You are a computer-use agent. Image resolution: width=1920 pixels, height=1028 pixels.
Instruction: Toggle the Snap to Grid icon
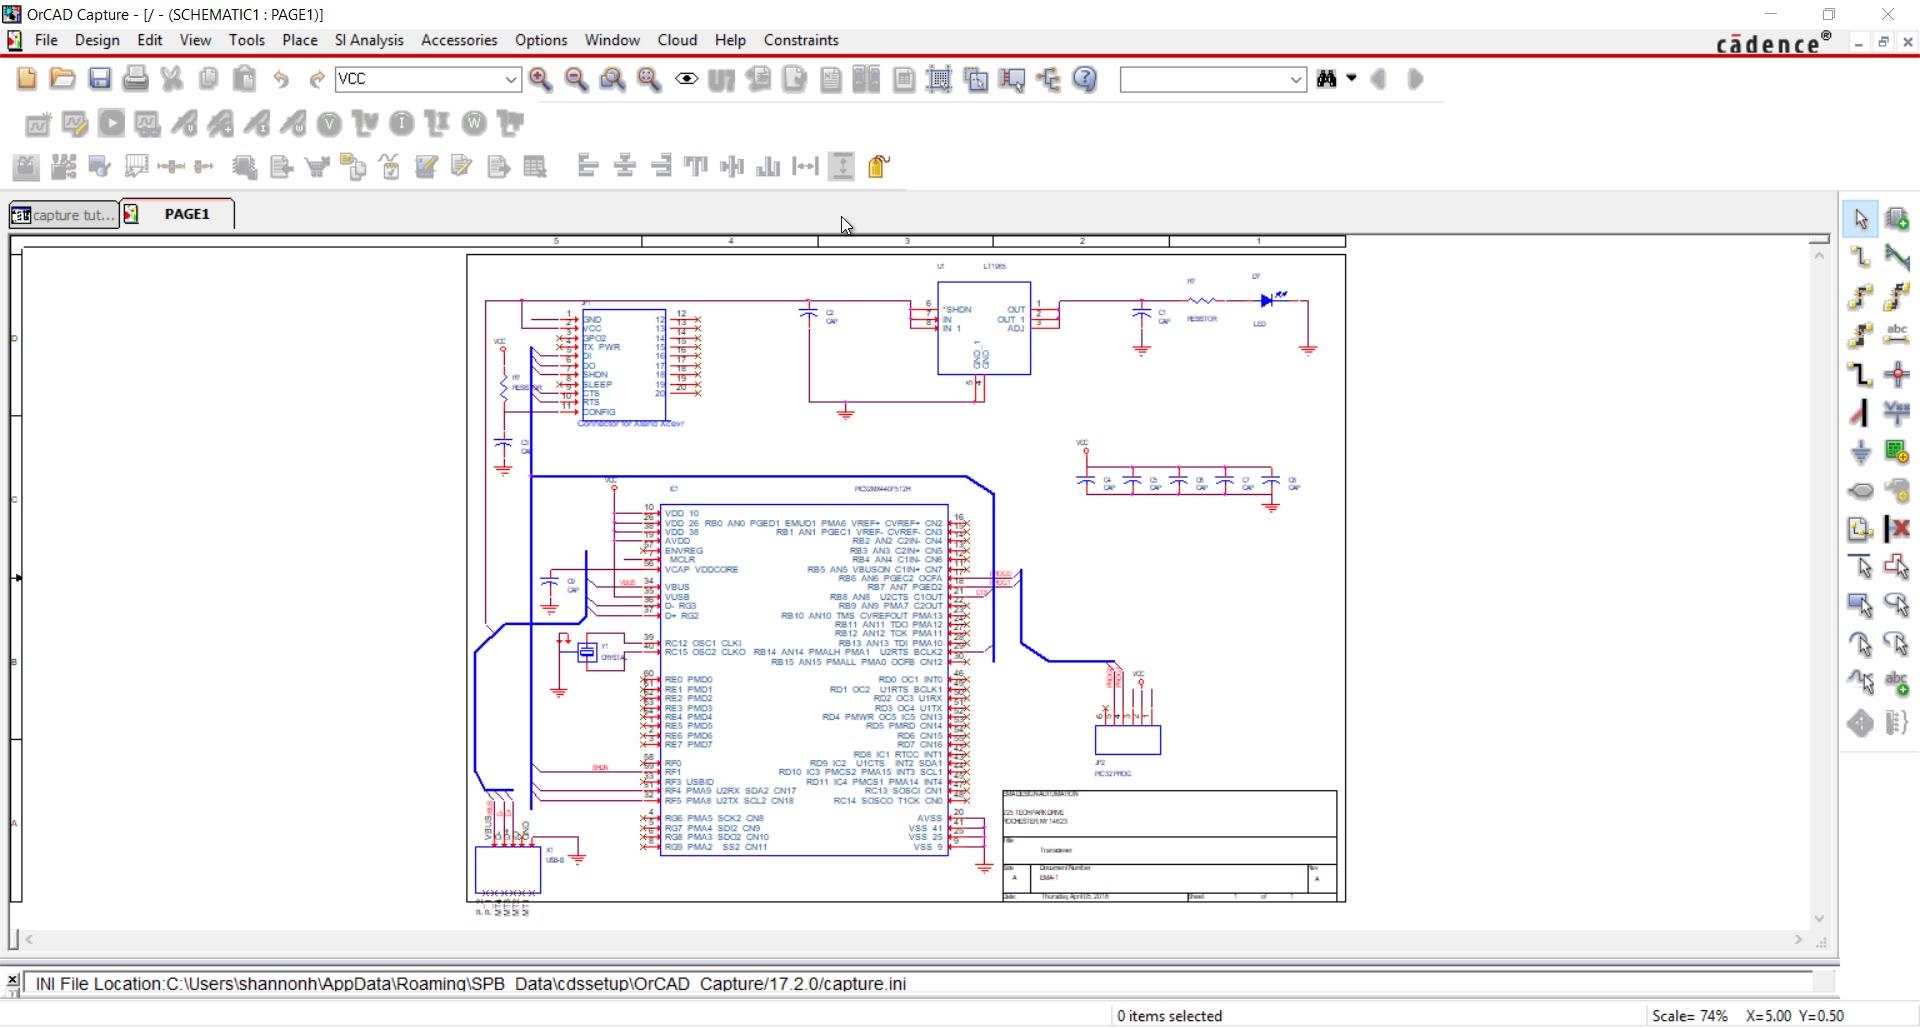[938, 78]
